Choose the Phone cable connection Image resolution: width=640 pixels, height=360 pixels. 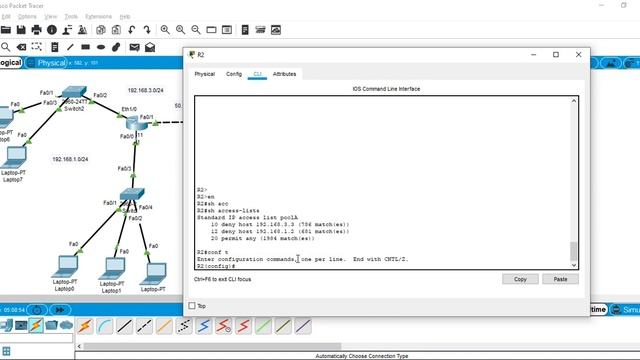184,326
